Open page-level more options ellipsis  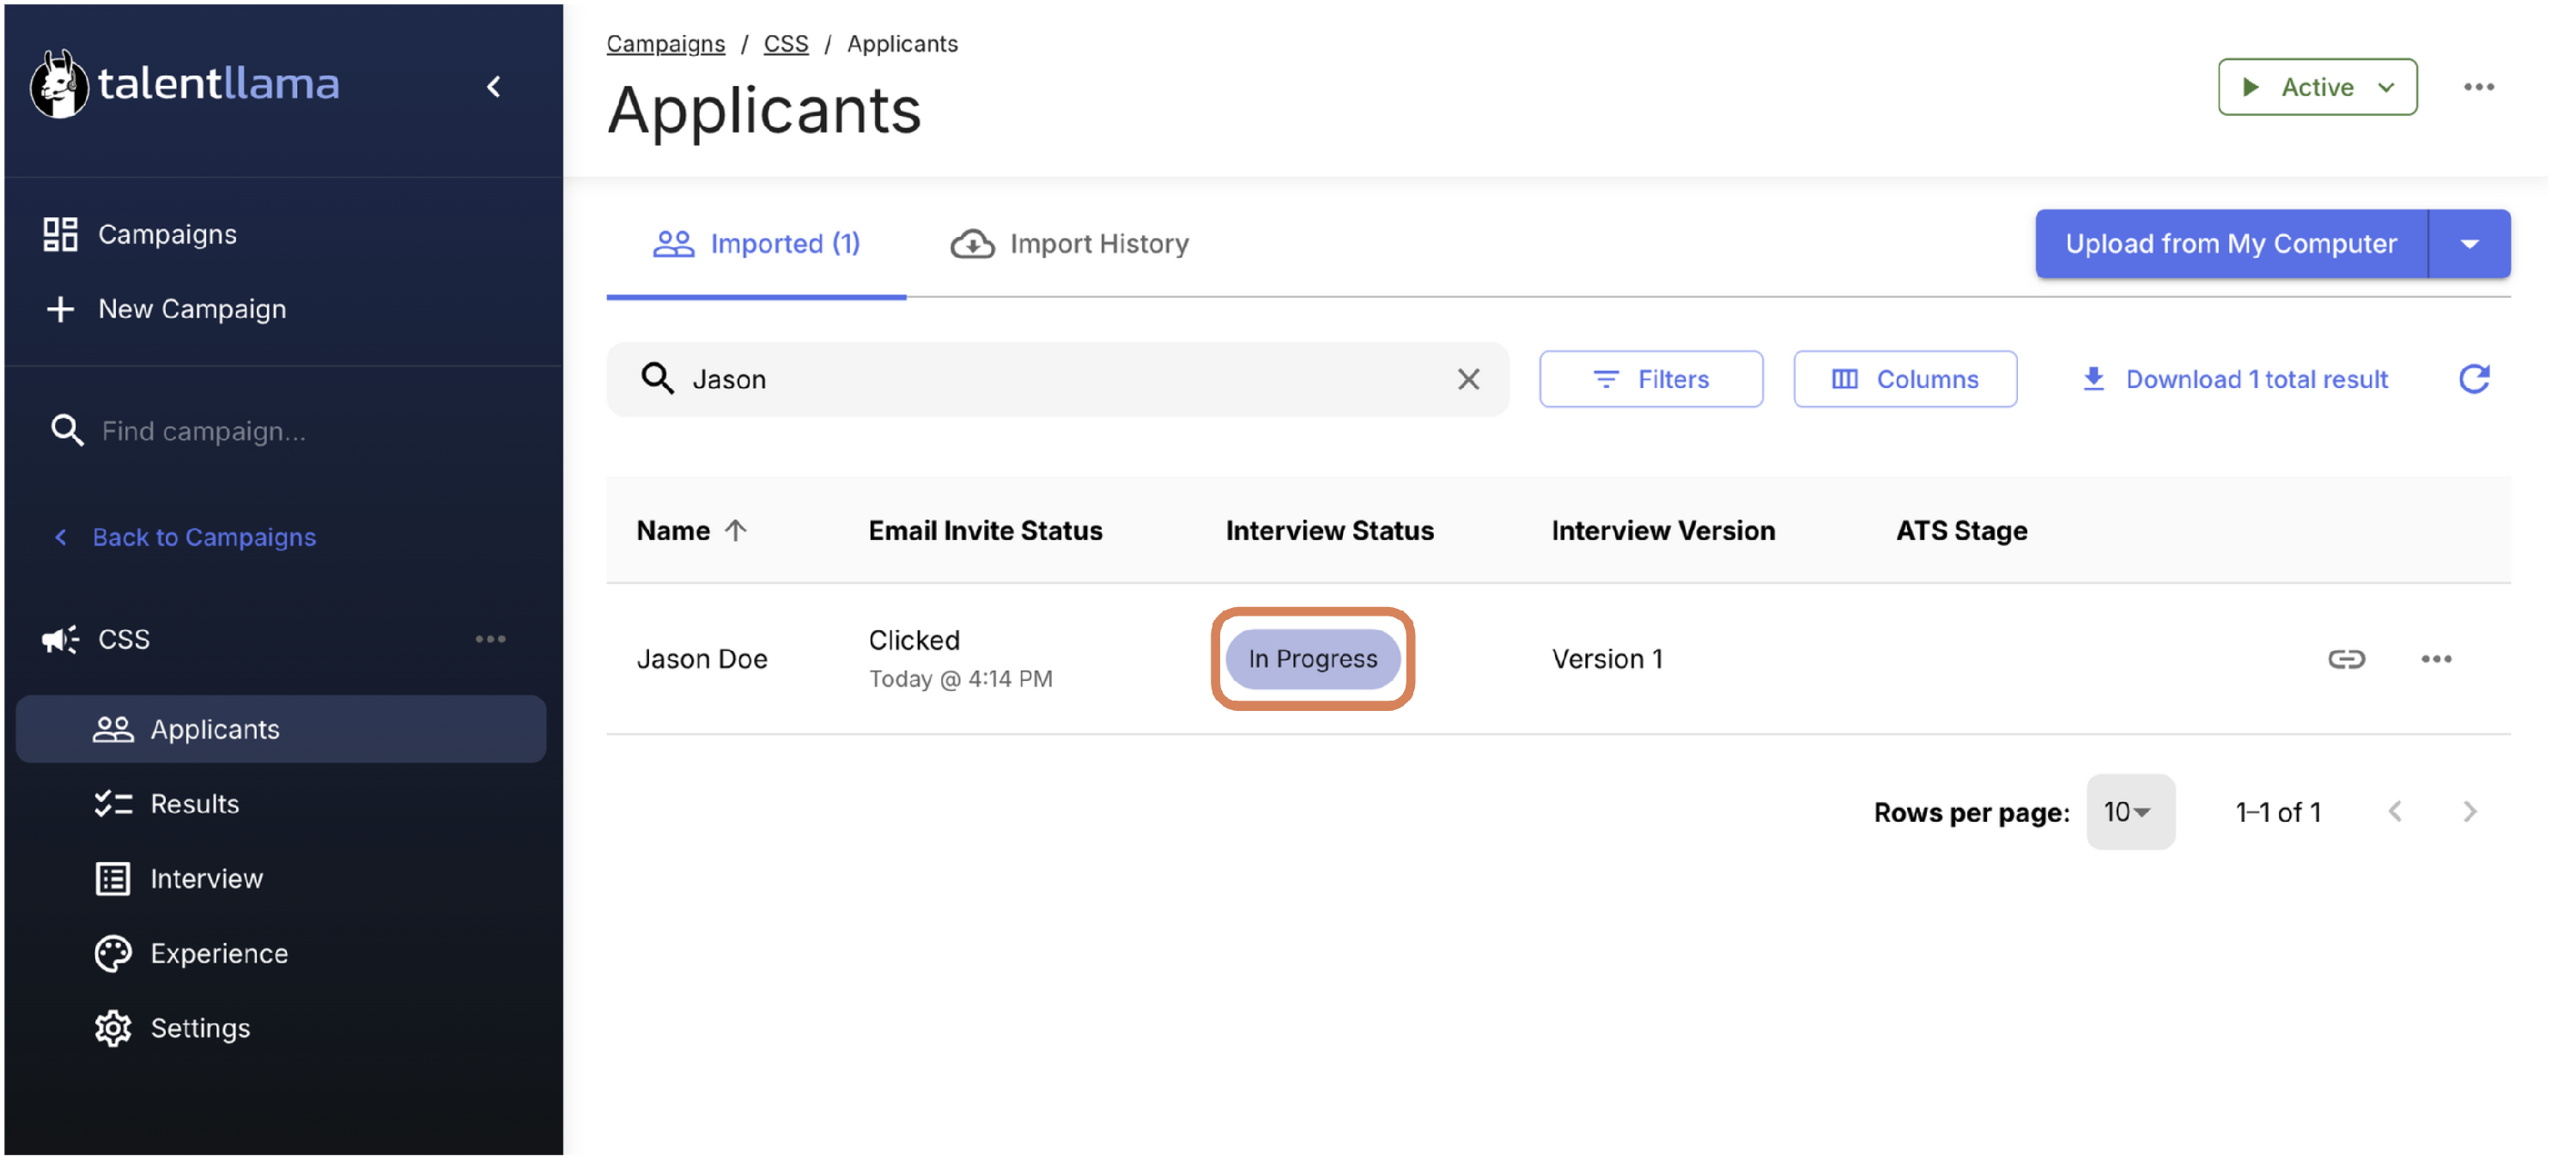[x=2478, y=87]
